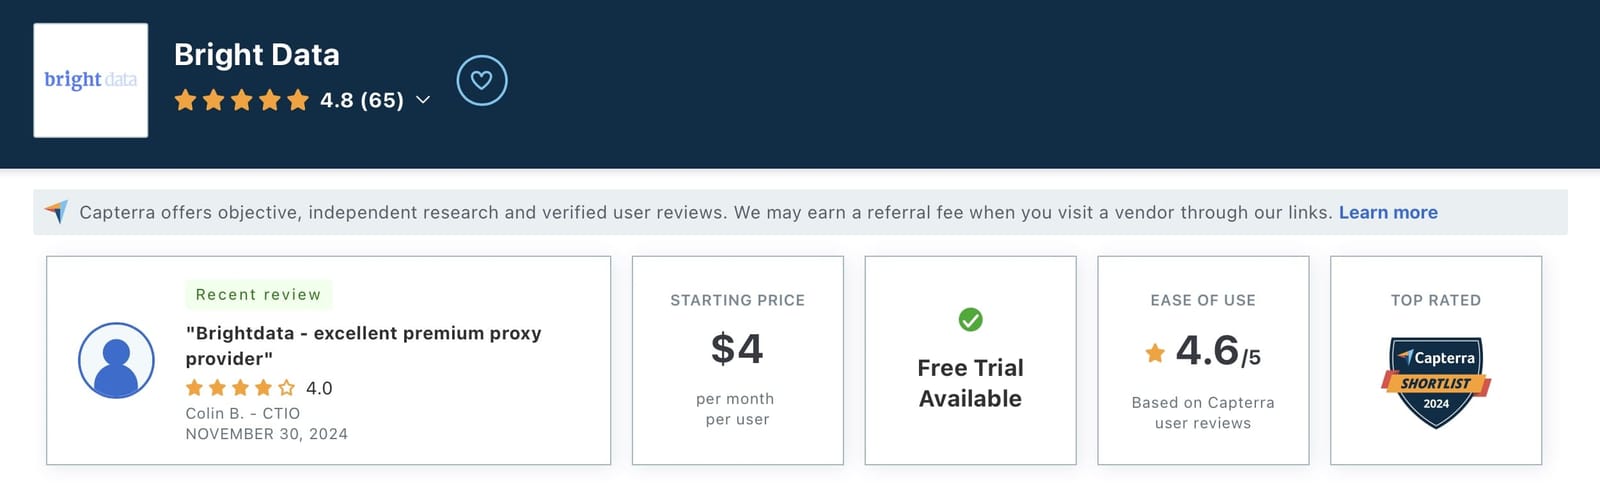Screen dimensions: 1600x501
Task: Save Bright Data with the heart icon
Action: pos(482,81)
